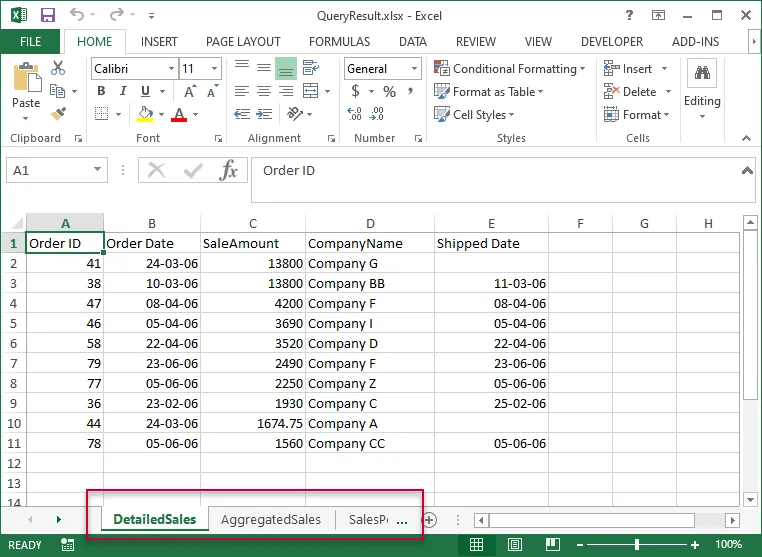This screenshot has width=762, height=557.
Task: Toggle bold formatting
Action: coord(101,91)
